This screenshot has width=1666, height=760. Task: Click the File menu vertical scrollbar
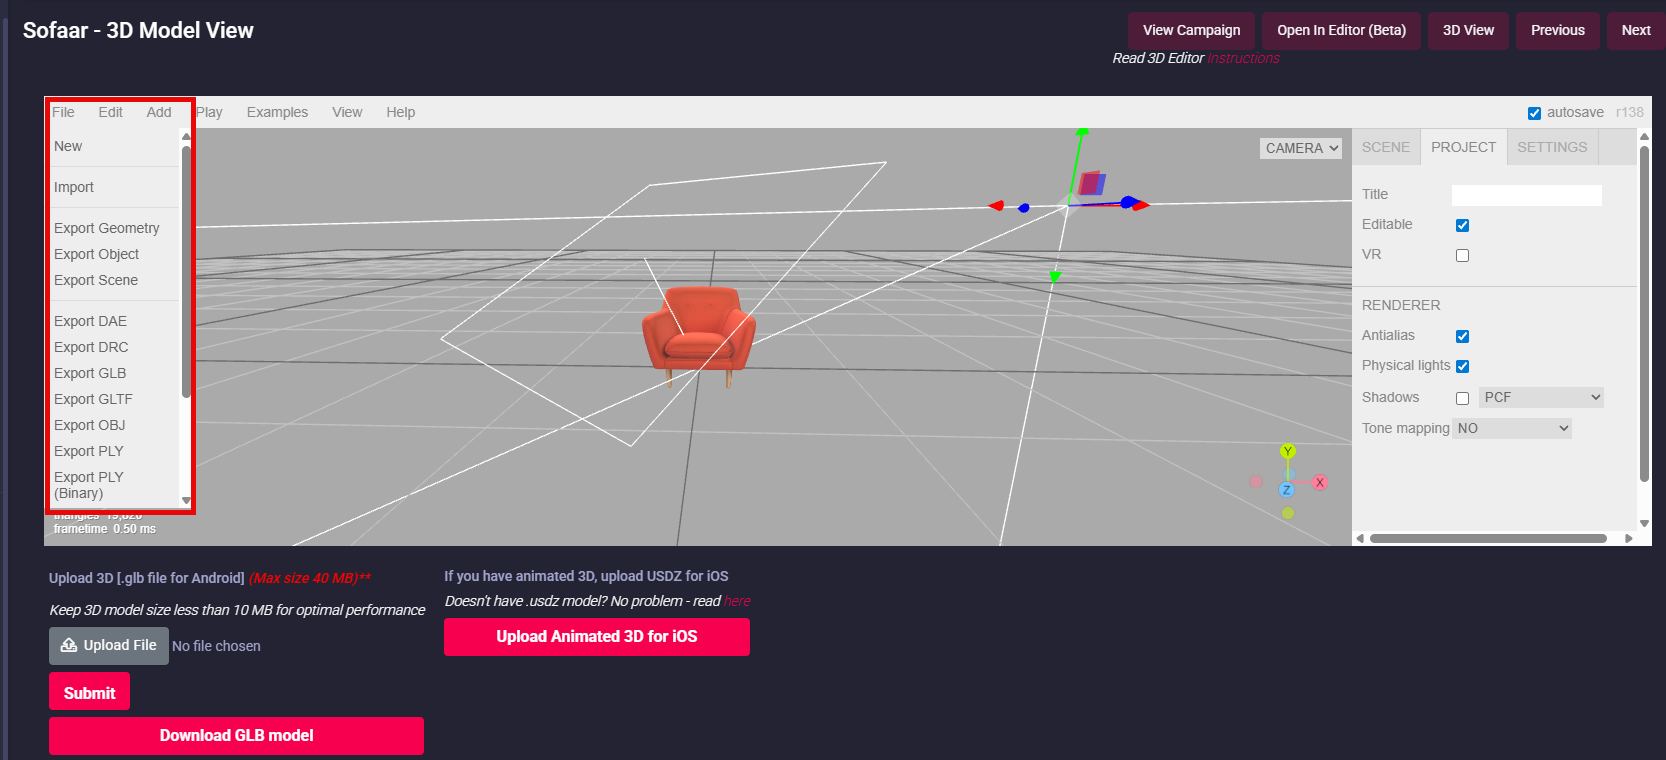coord(186,270)
